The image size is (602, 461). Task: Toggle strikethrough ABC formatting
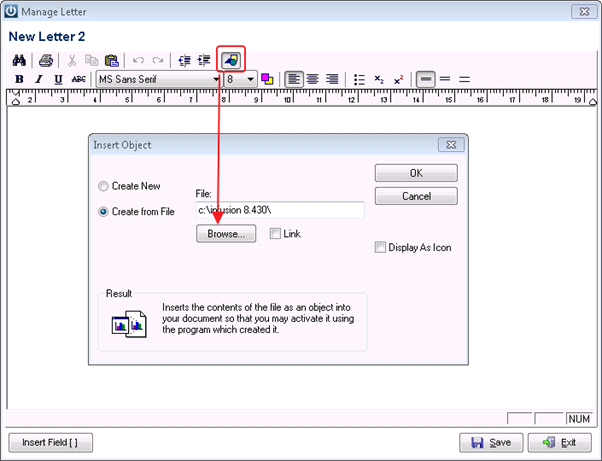[79, 79]
